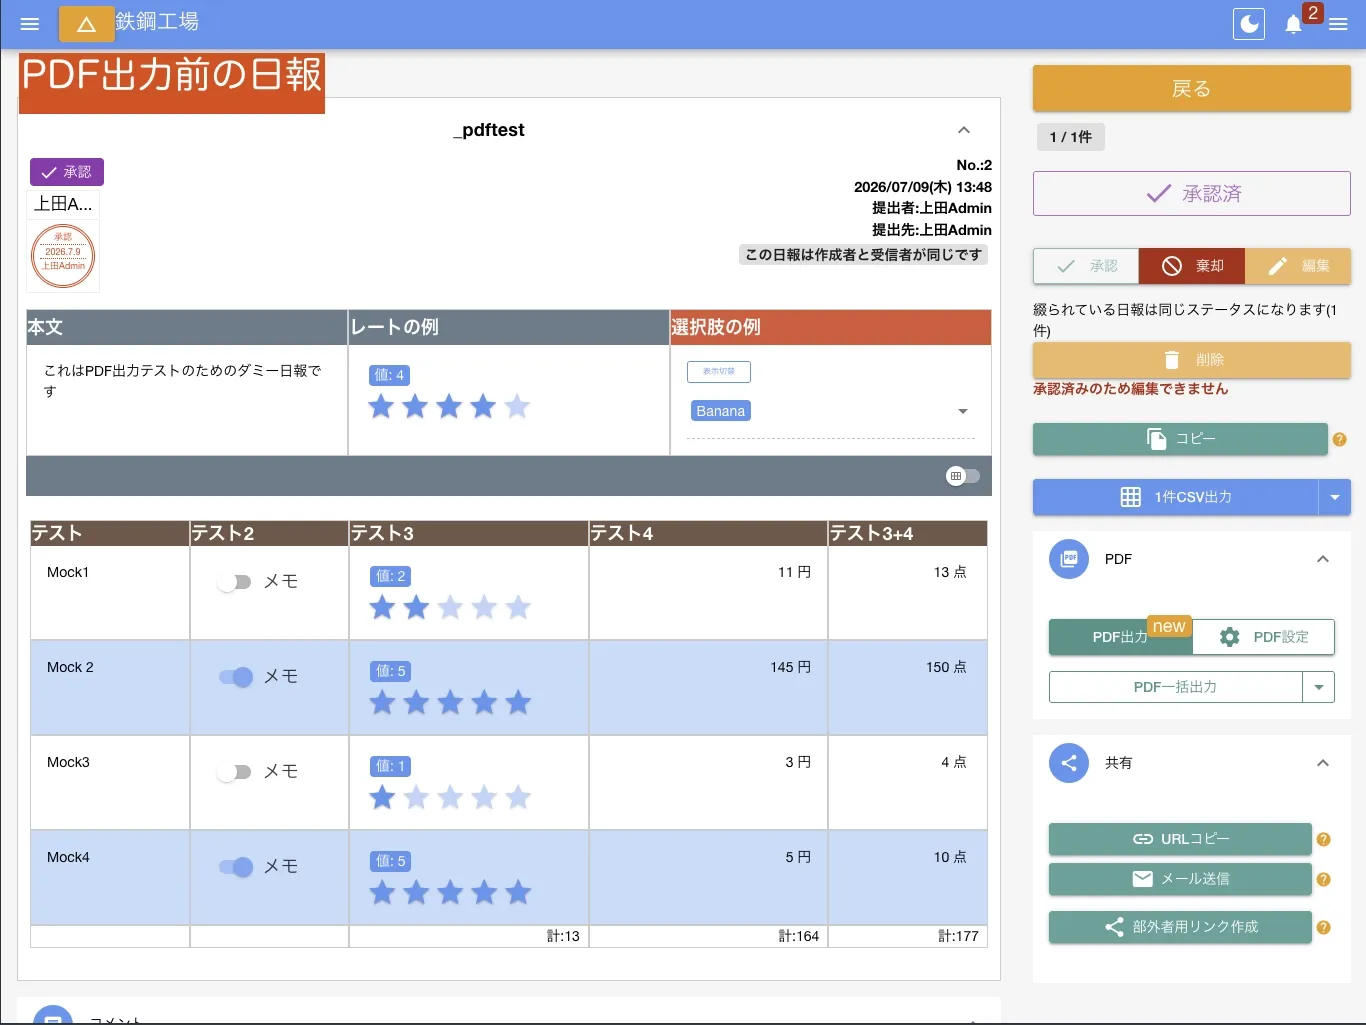This screenshot has height=1025, width=1366.
Task: Open help icon next to コピー
Action: point(1340,439)
